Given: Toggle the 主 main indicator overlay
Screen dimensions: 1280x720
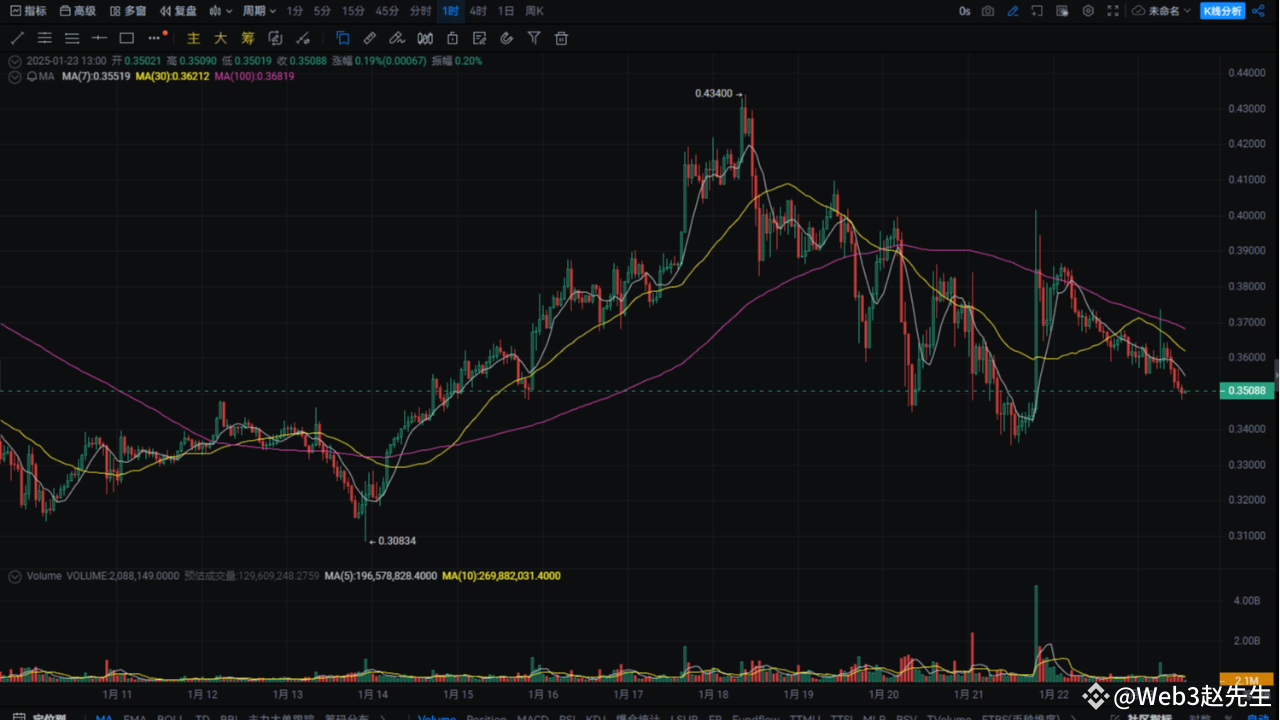Looking at the screenshot, I should coord(193,38).
